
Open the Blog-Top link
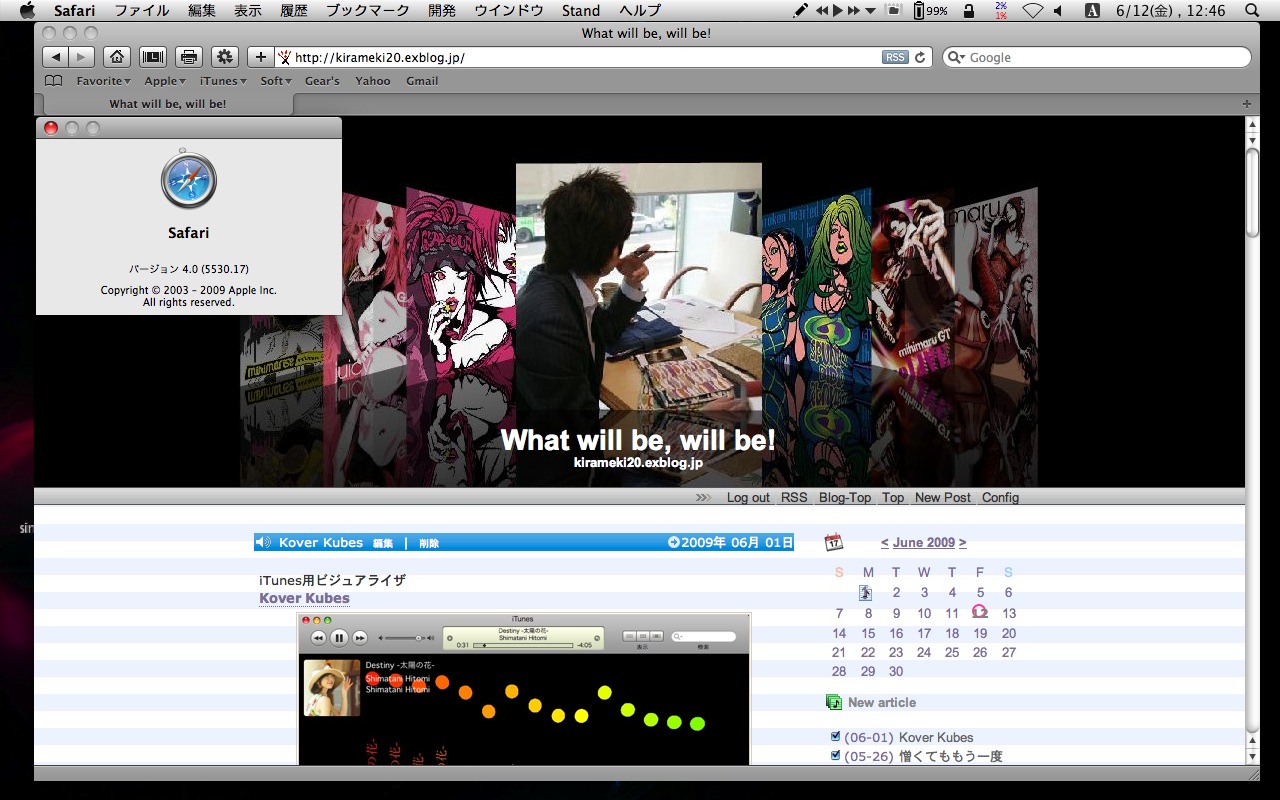845,497
